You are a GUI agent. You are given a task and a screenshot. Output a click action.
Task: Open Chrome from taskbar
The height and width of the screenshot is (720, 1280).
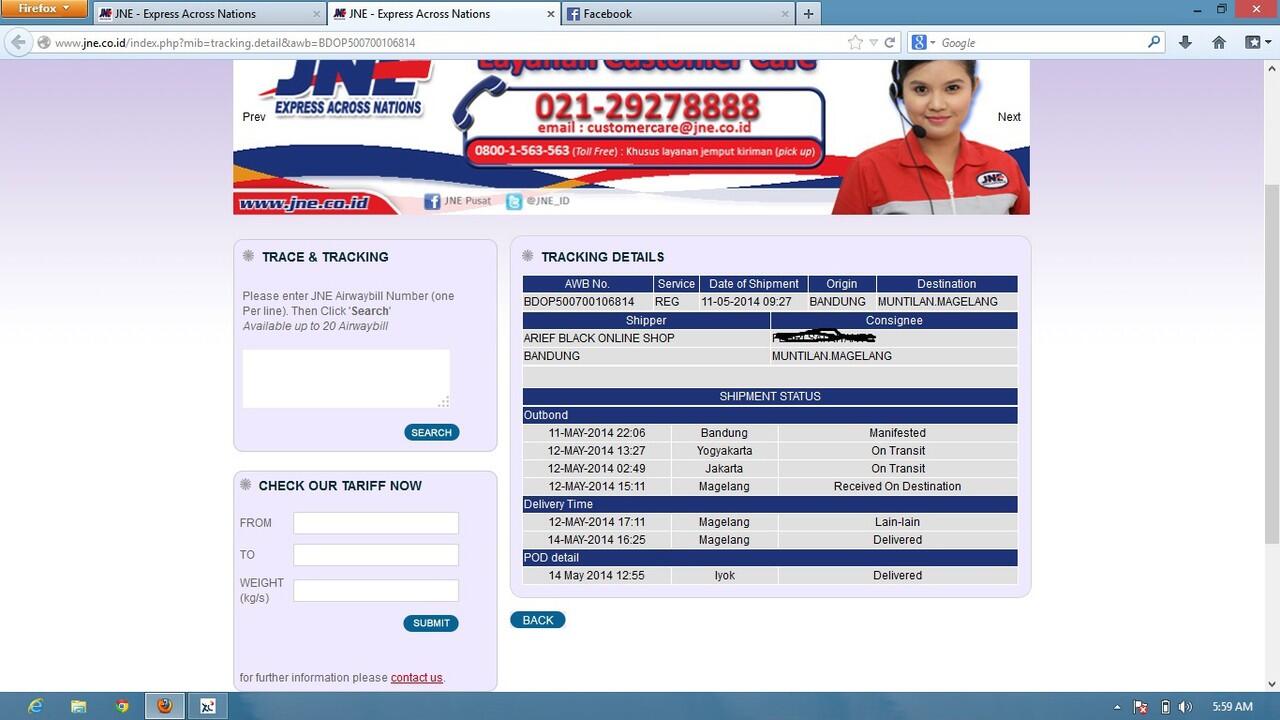coord(122,706)
